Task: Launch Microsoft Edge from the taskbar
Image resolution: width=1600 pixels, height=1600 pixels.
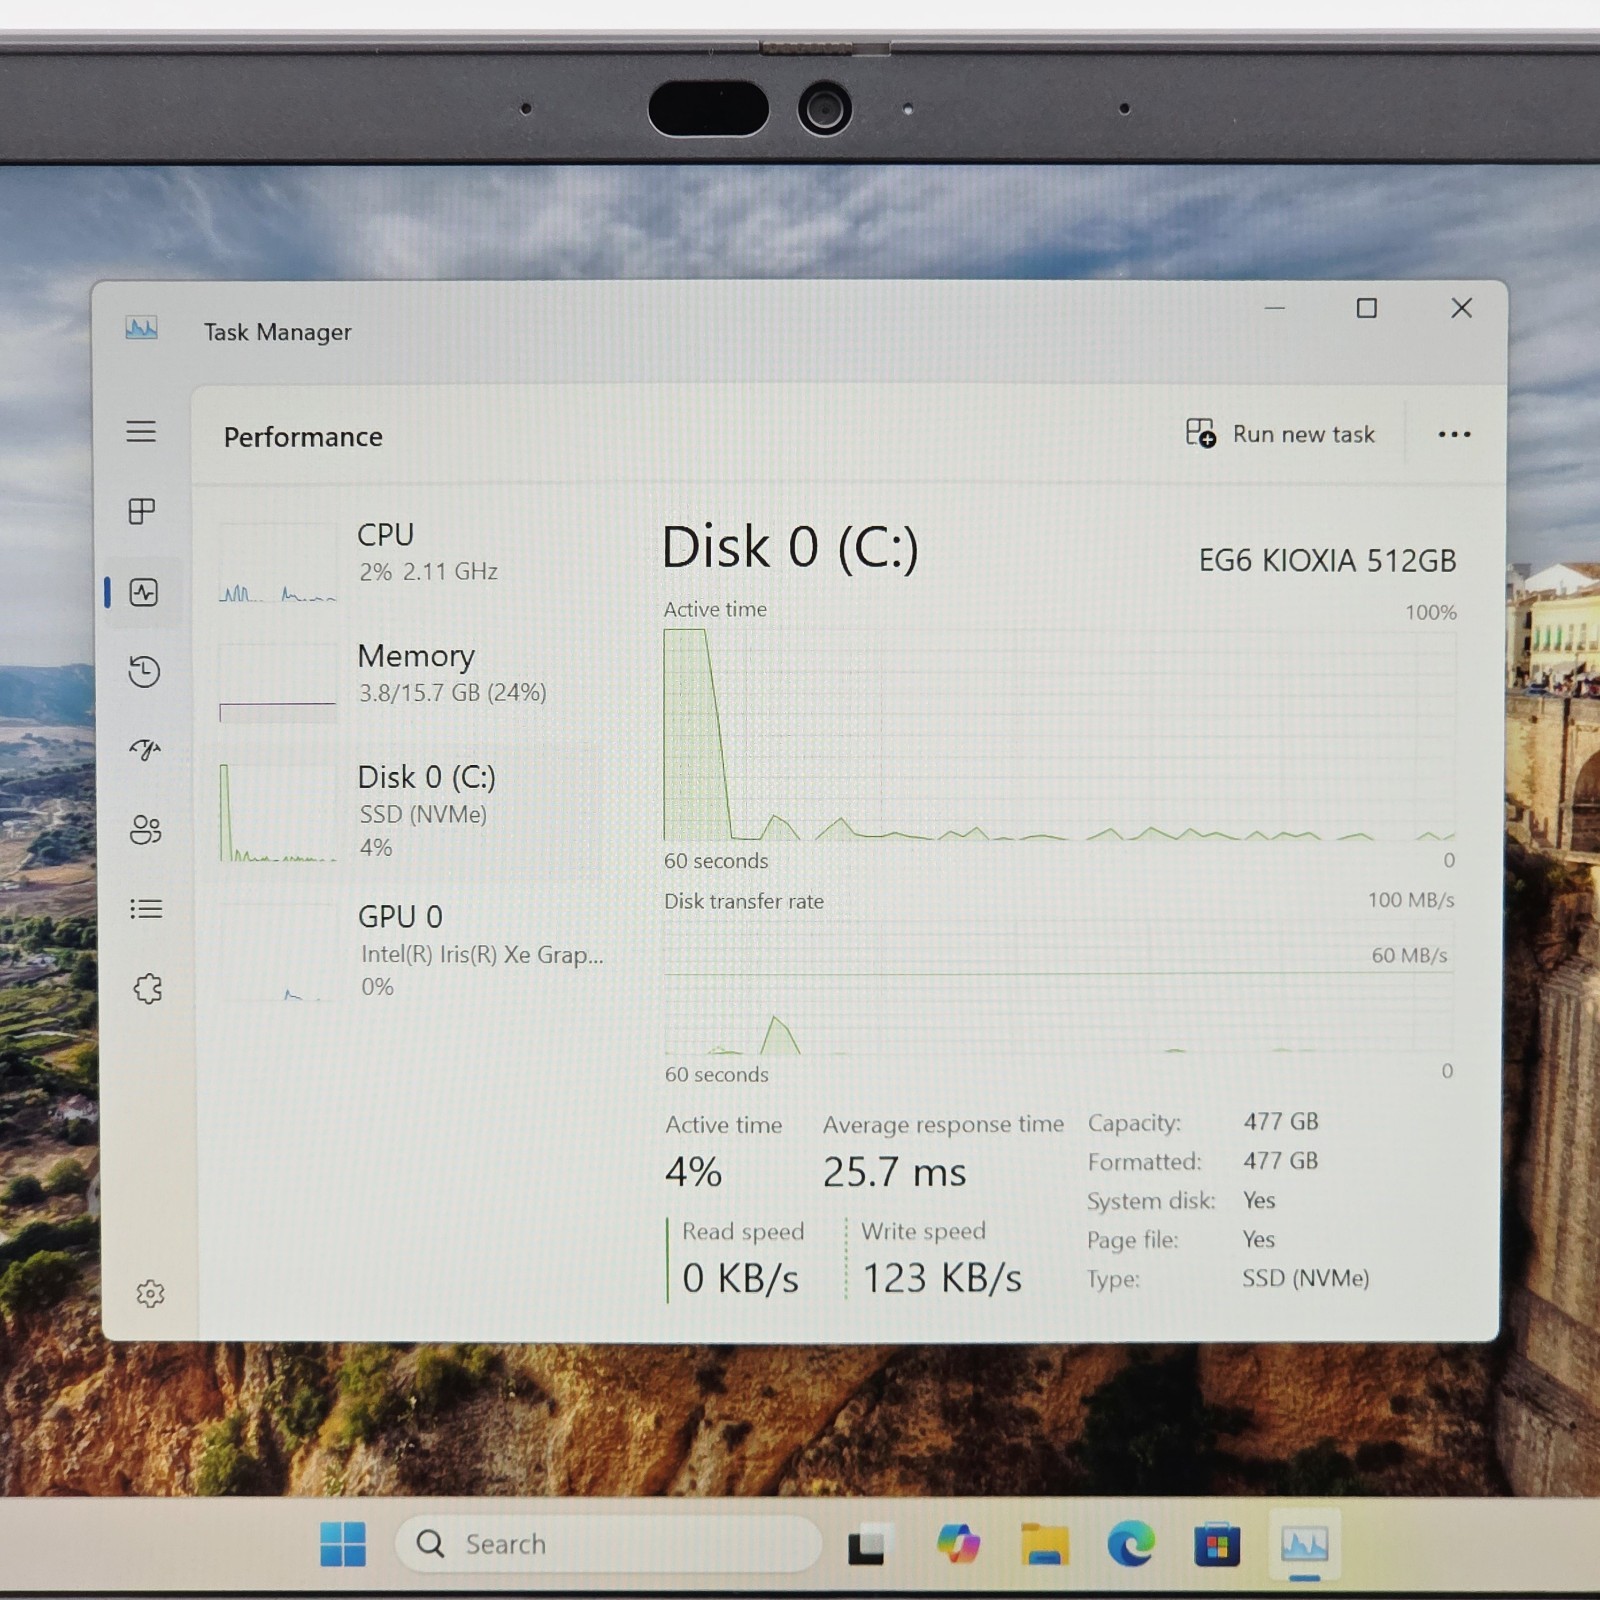Action: [x=1131, y=1545]
